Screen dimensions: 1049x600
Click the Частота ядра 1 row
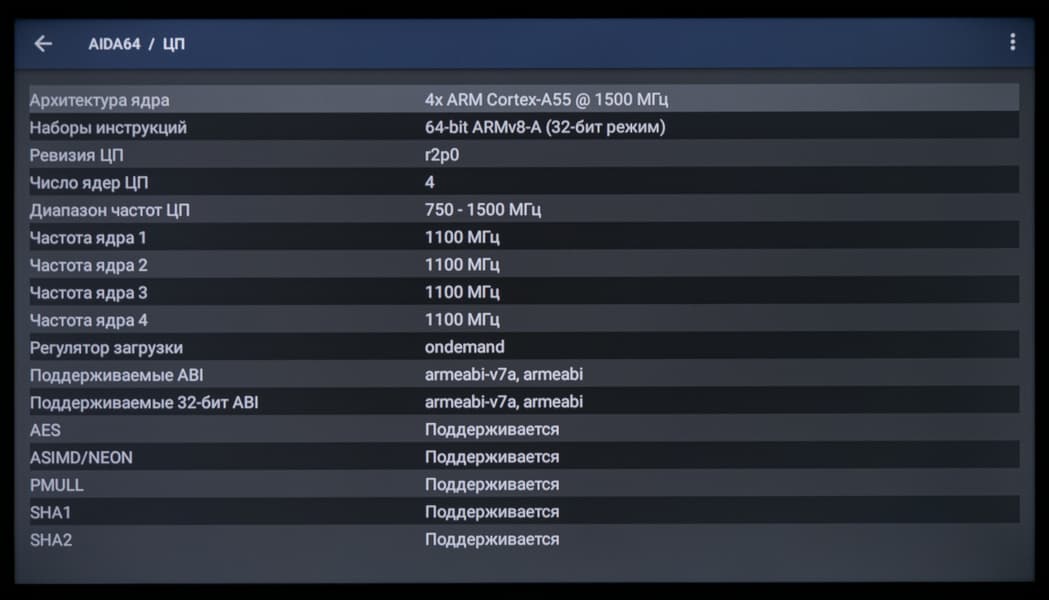(x=524, y=237)
